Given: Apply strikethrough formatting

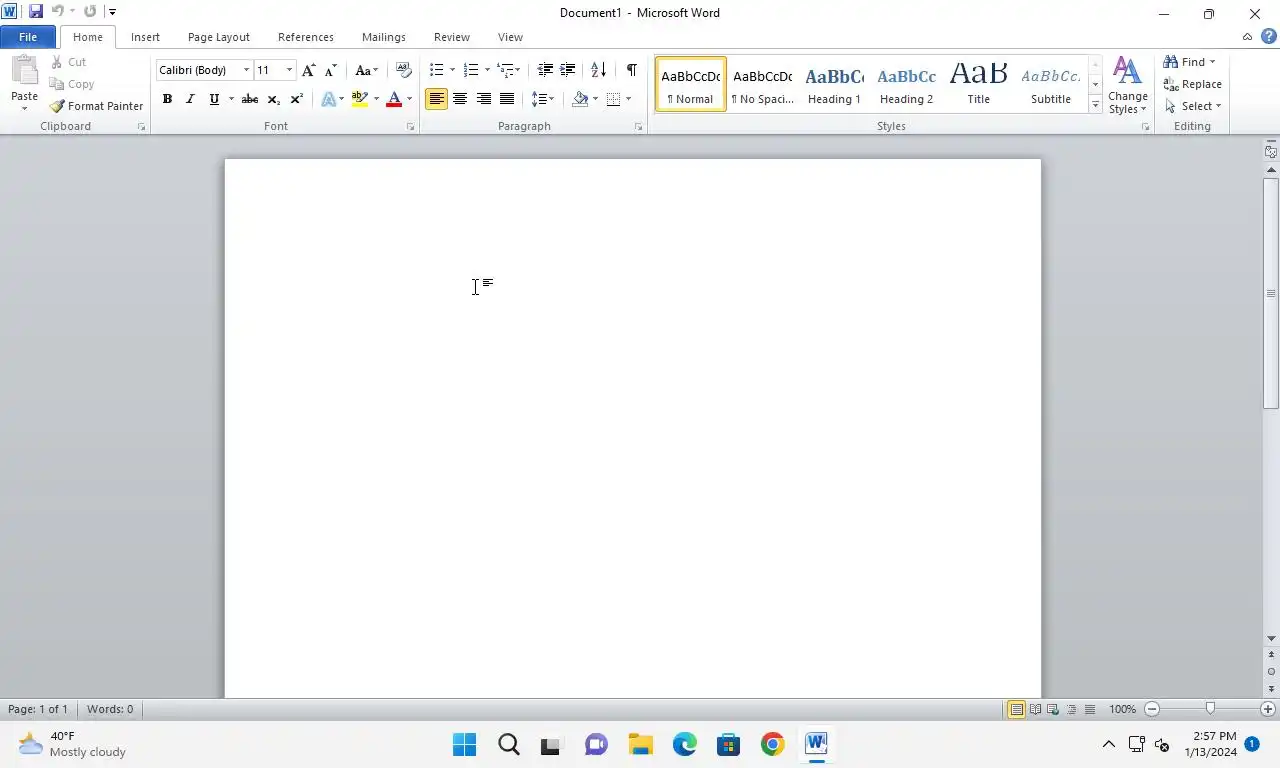Looking at the screenshot, I should point(250,99).
